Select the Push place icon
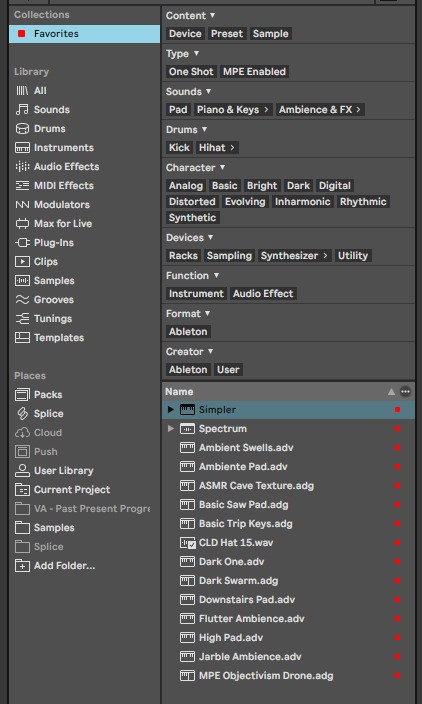This screenshot has width=422, height=704. 22,452
